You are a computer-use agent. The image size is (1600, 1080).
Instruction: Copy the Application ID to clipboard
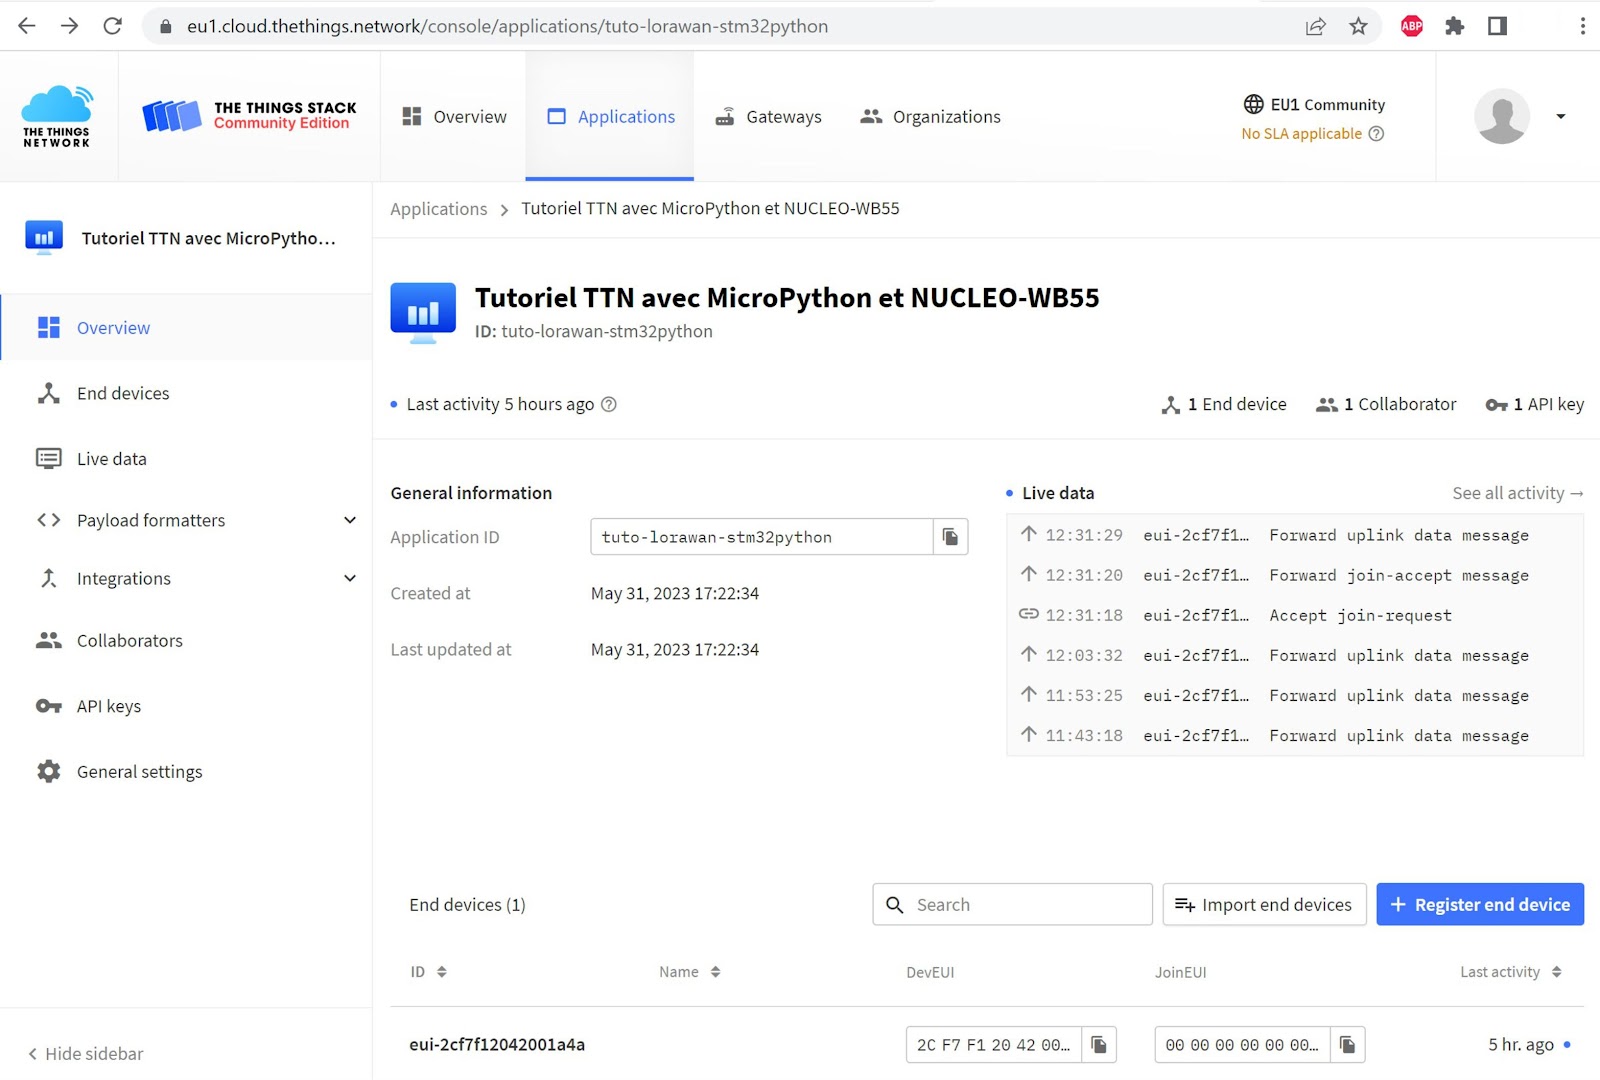coord(950,537)
